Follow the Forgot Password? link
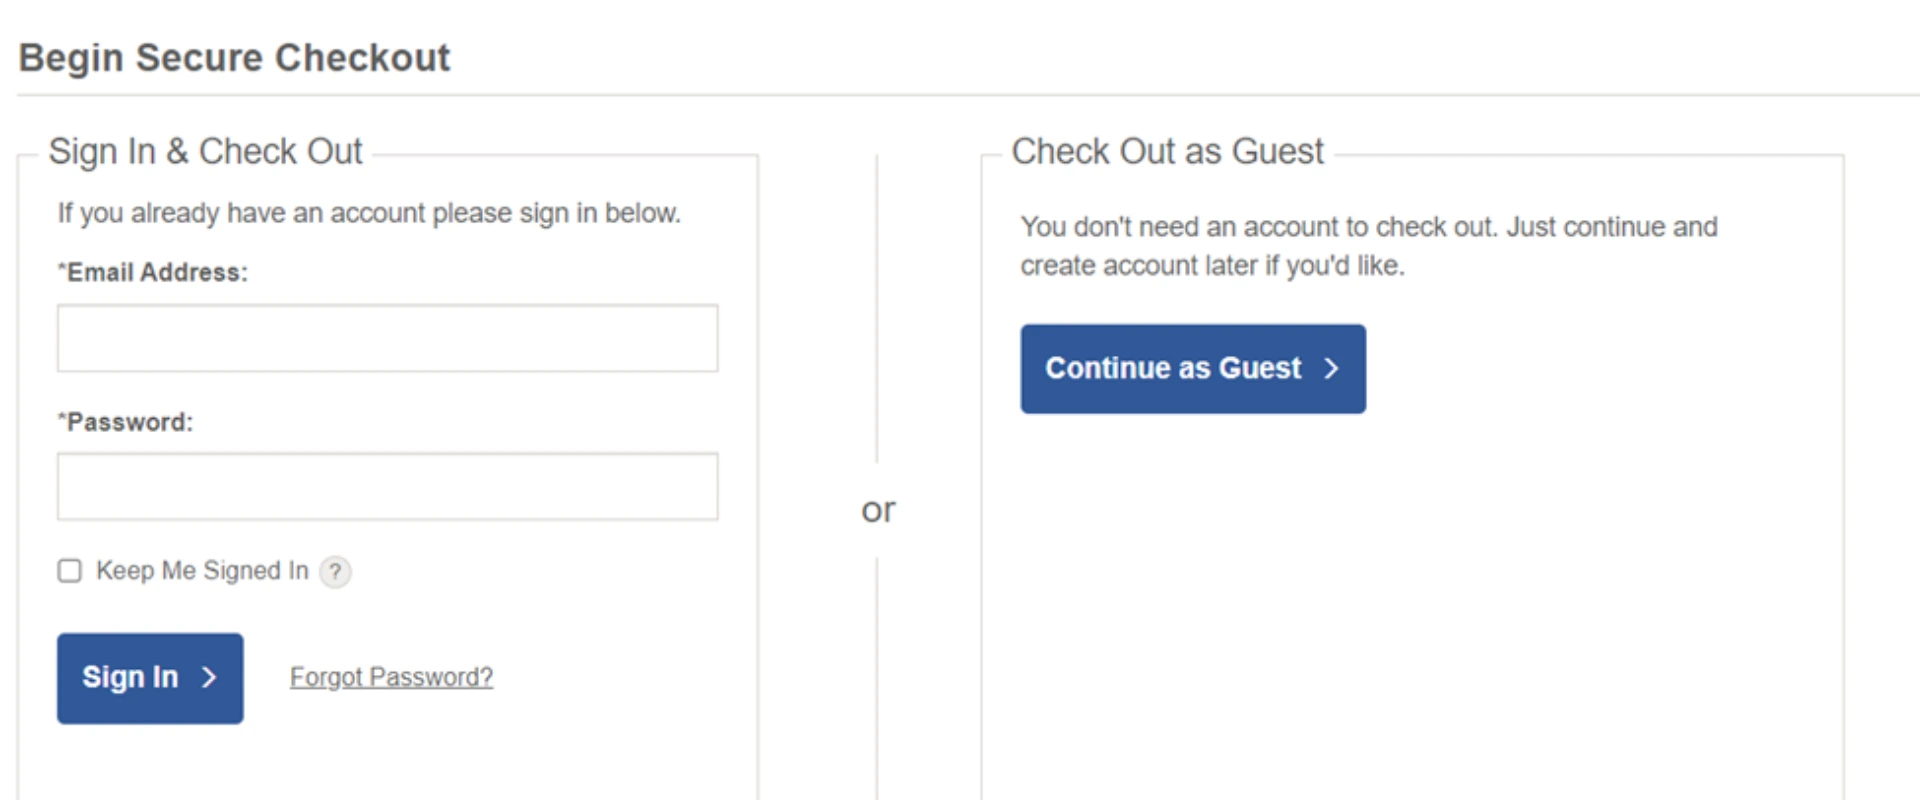Viewport: 1920px width, 800px height. pyautogui.click(x=390, y=677)
